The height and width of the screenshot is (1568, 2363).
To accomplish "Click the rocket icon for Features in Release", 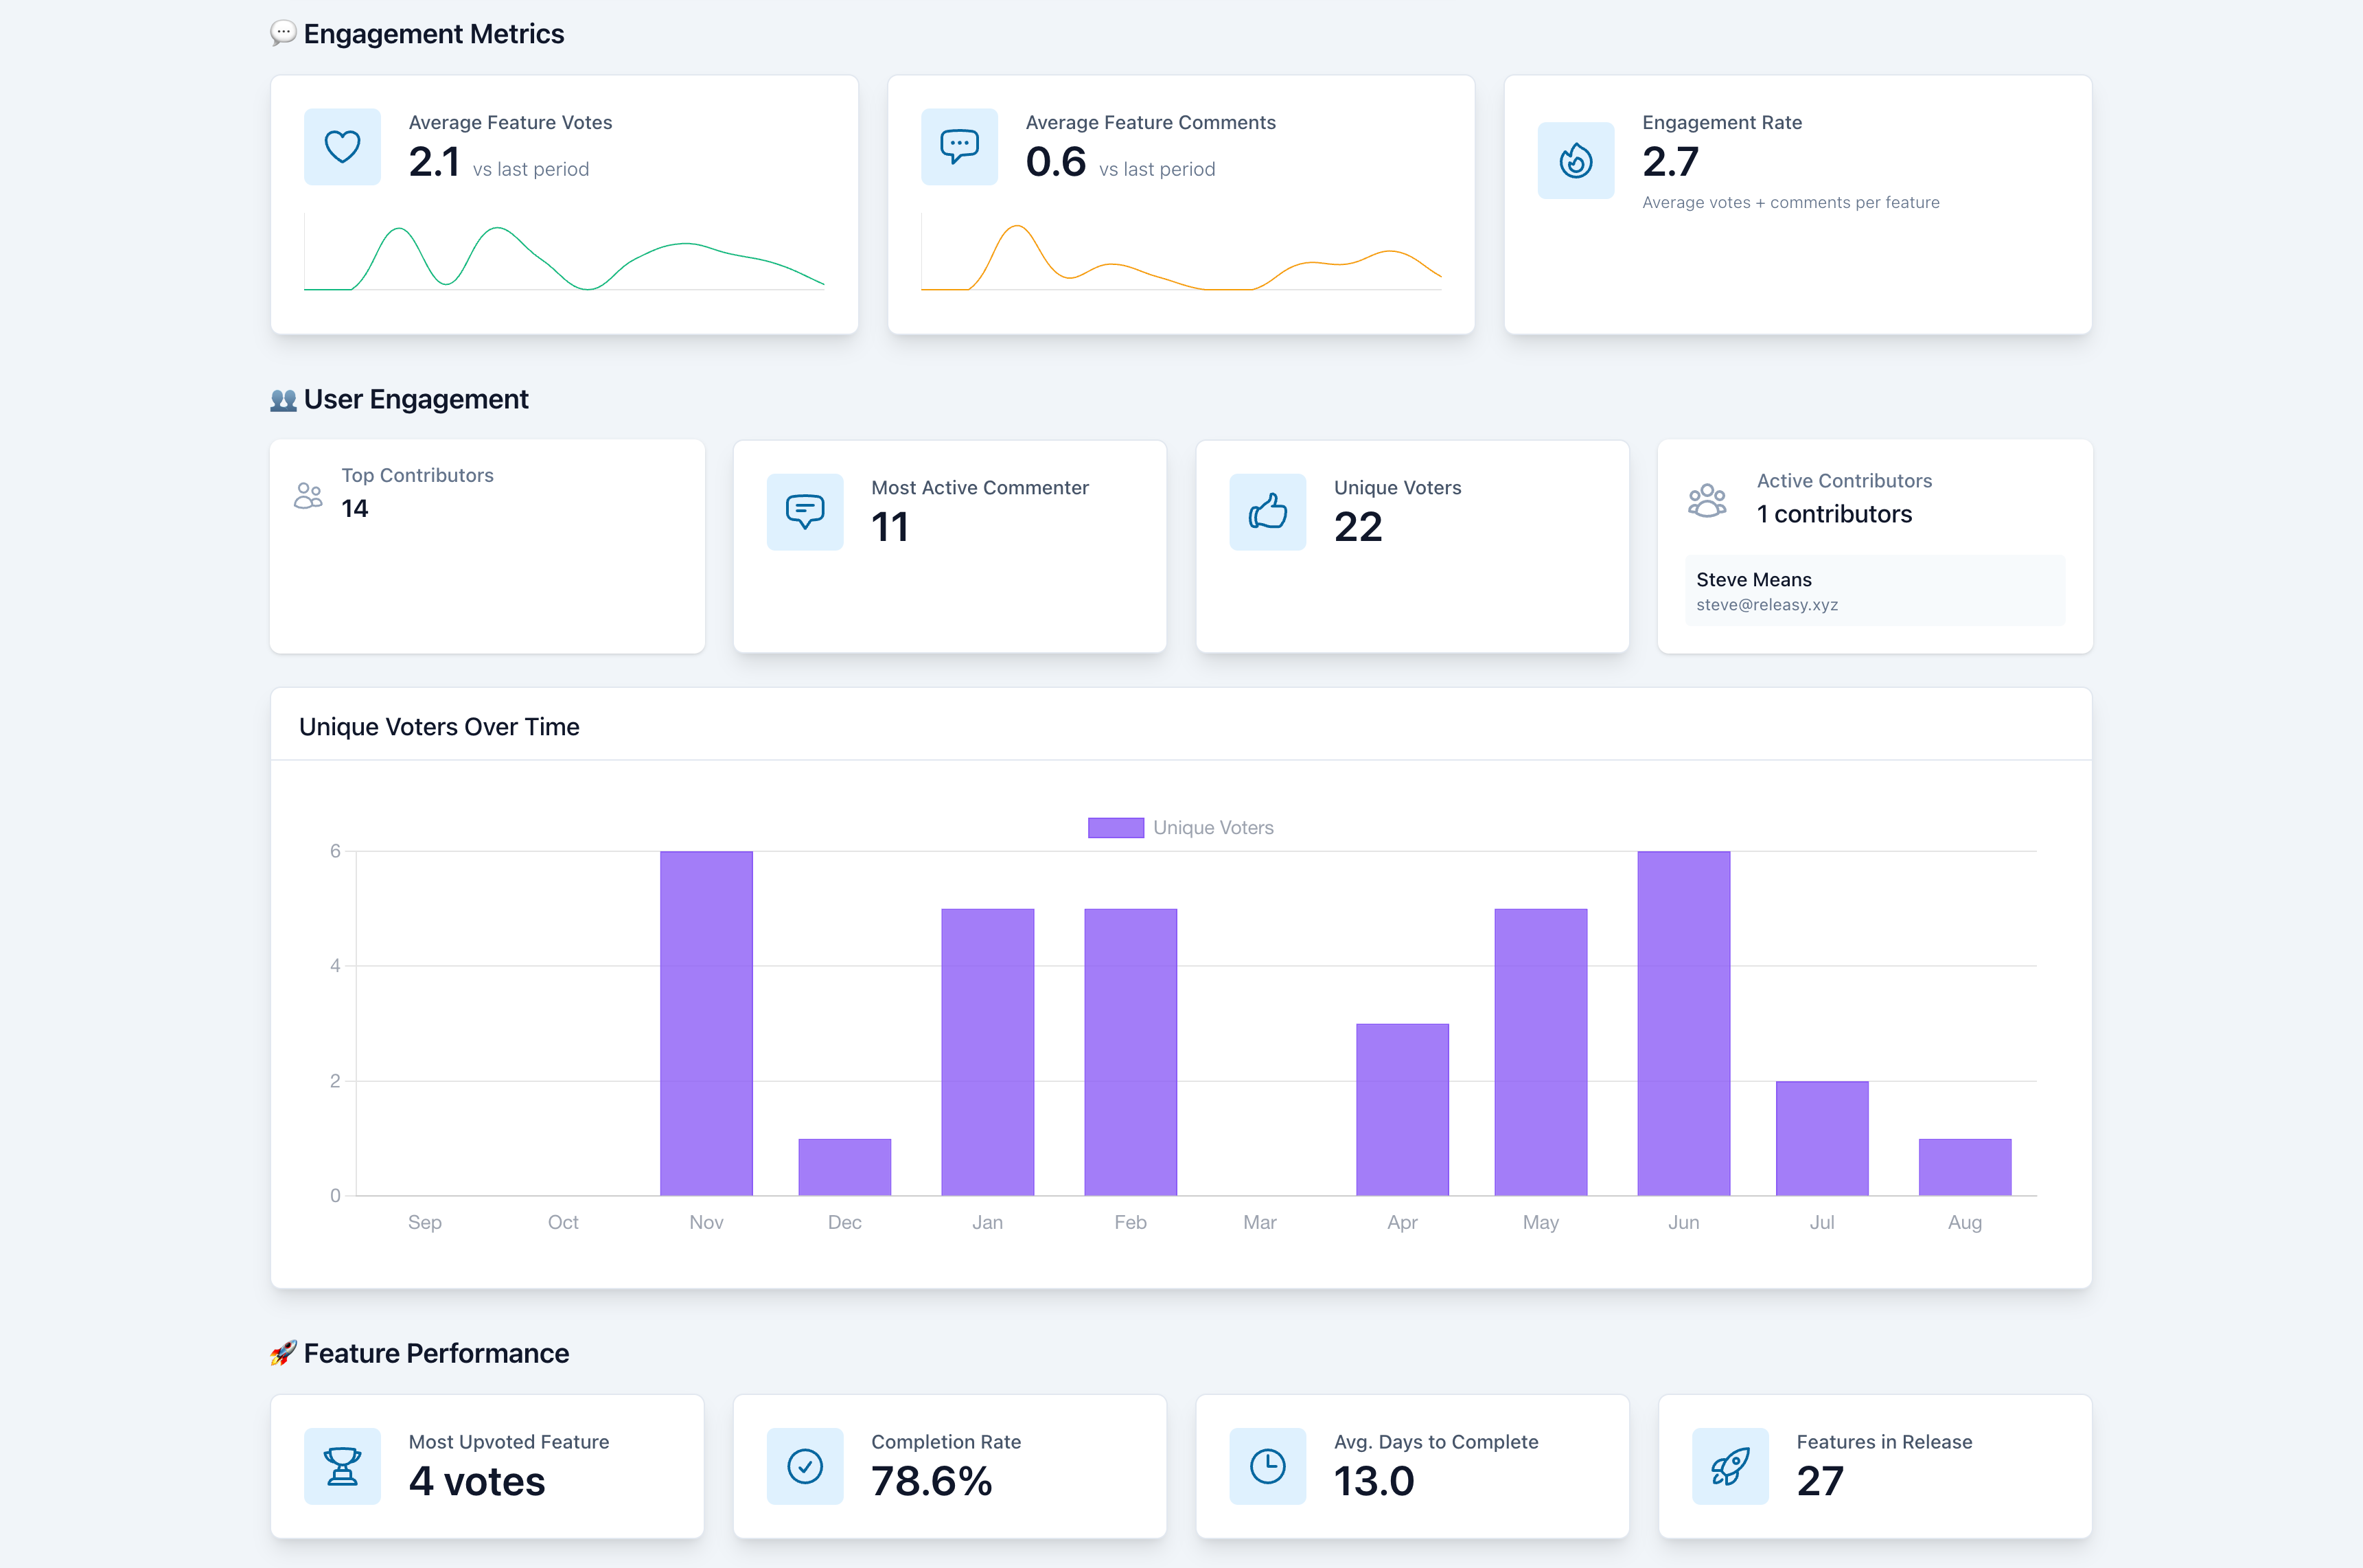I will pos(1729,1466).
